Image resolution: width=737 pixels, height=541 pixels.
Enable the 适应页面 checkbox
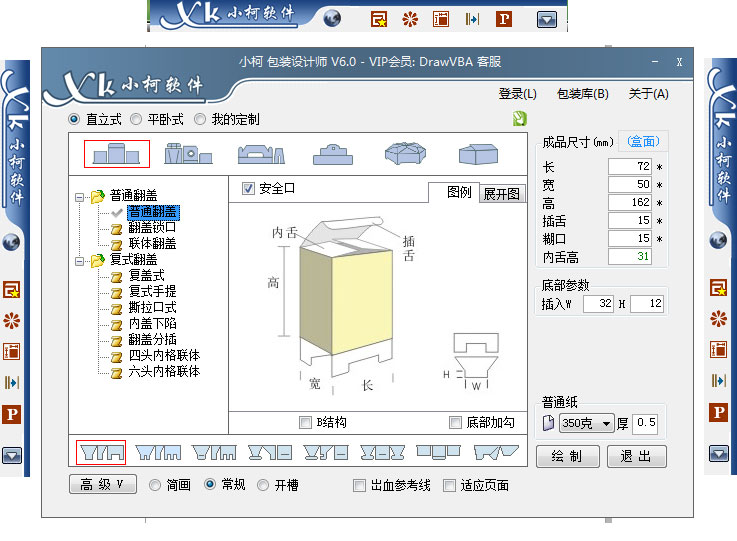tap(449, 485)
